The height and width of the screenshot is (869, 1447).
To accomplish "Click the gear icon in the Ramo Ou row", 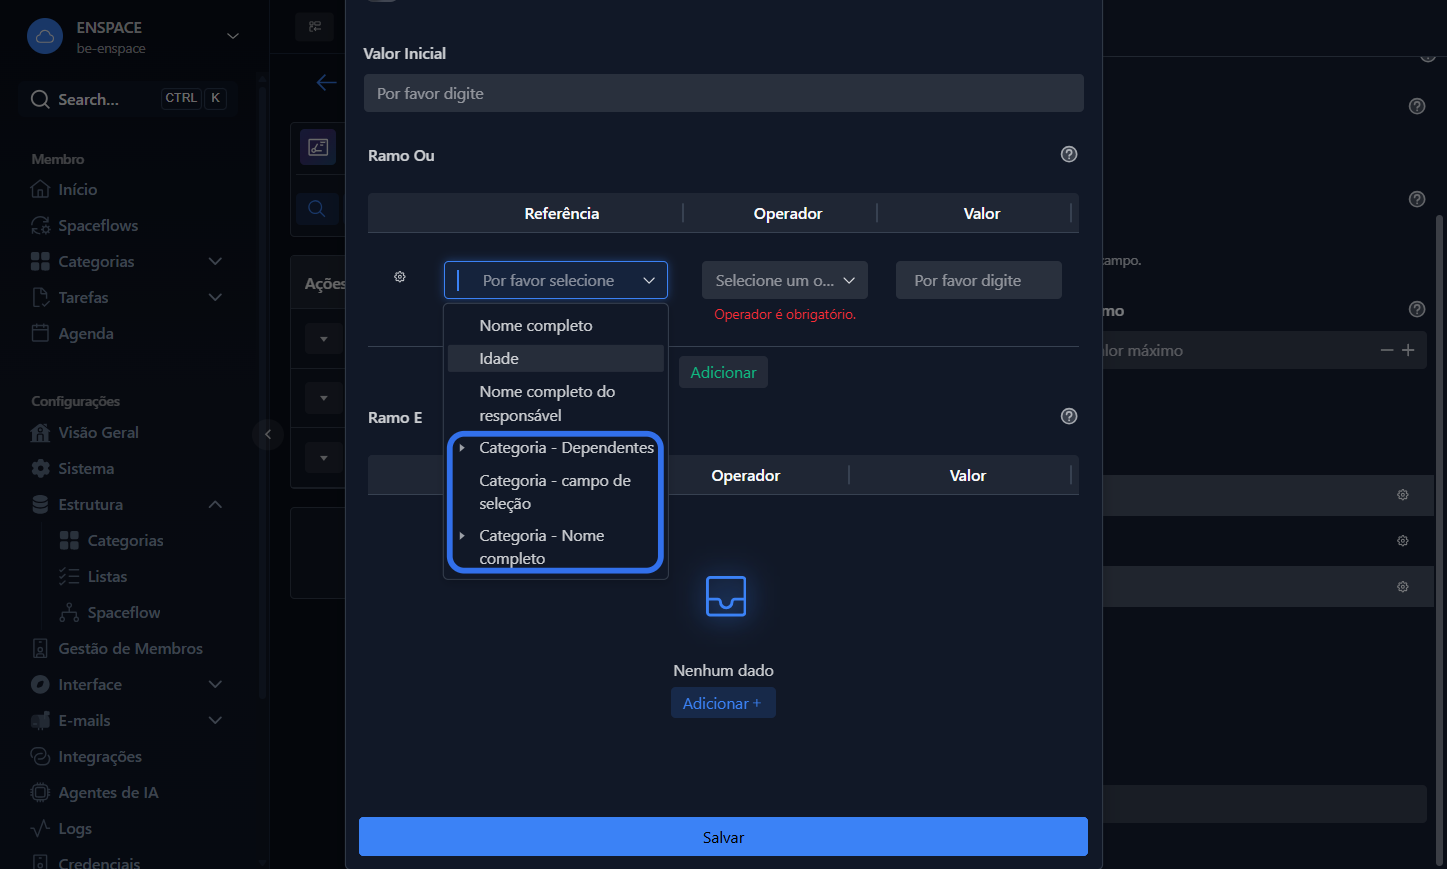I will 400,277.
